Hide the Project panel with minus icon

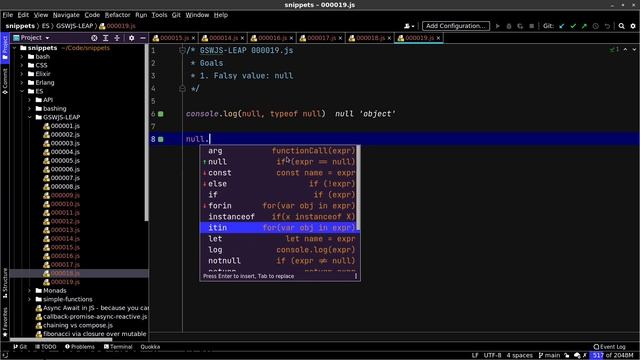point(143,38)
